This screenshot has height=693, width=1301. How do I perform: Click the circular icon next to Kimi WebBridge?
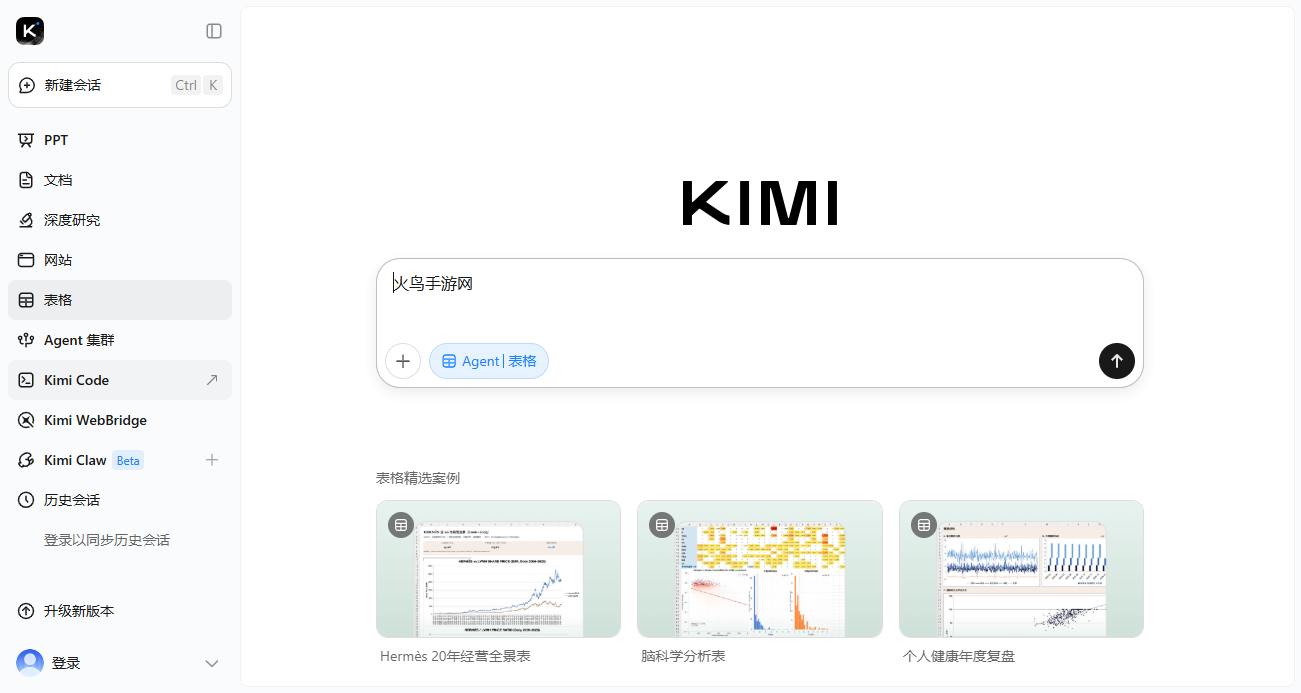[26, 420]
